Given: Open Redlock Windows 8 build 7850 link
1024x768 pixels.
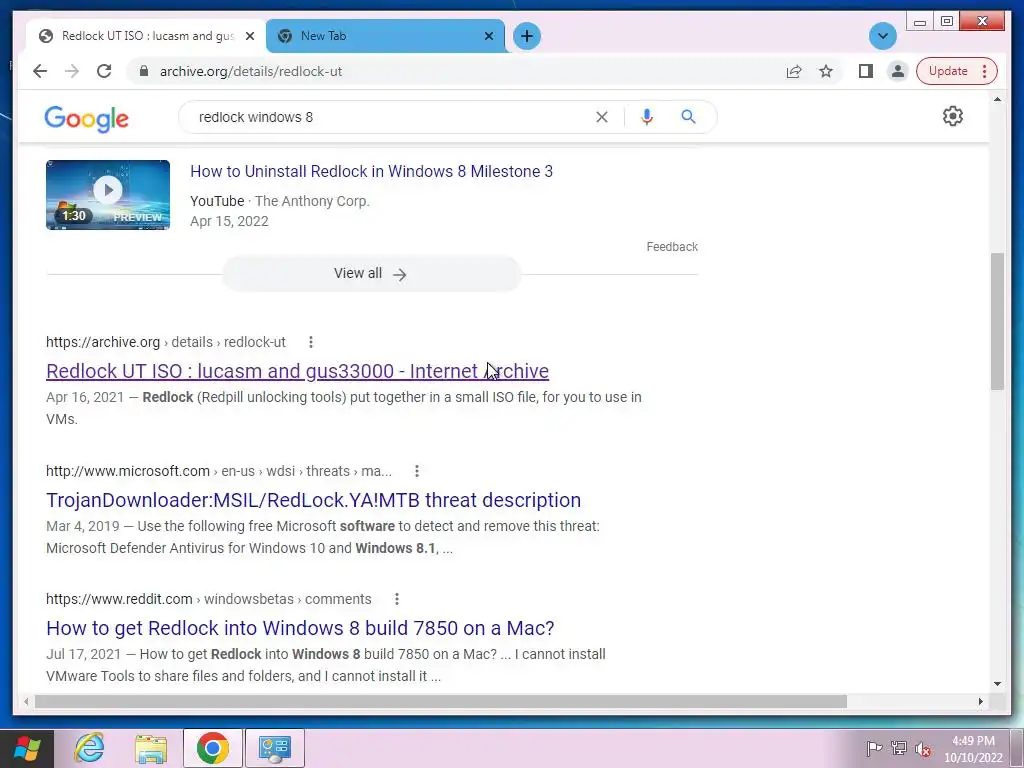Looking at the screenshot, I should (300, 628).
